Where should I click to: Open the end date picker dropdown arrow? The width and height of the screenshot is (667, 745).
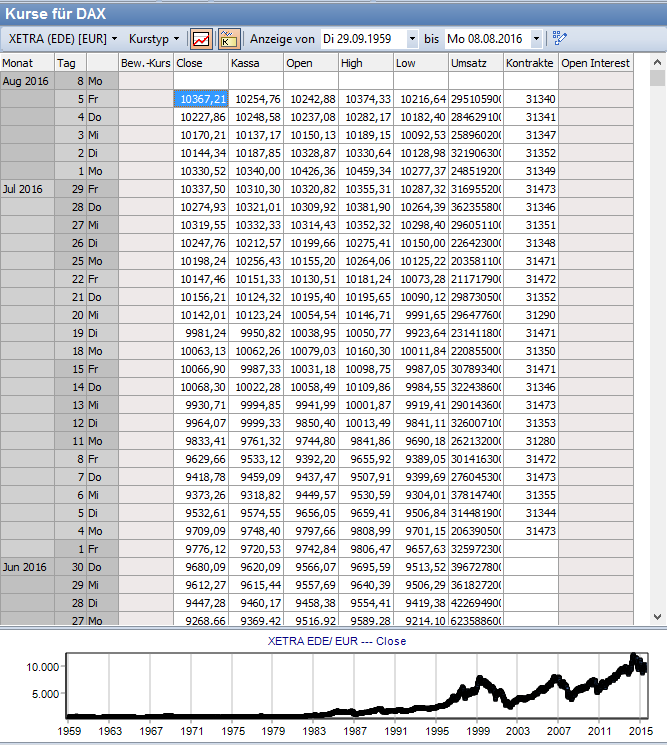[537, 39]
